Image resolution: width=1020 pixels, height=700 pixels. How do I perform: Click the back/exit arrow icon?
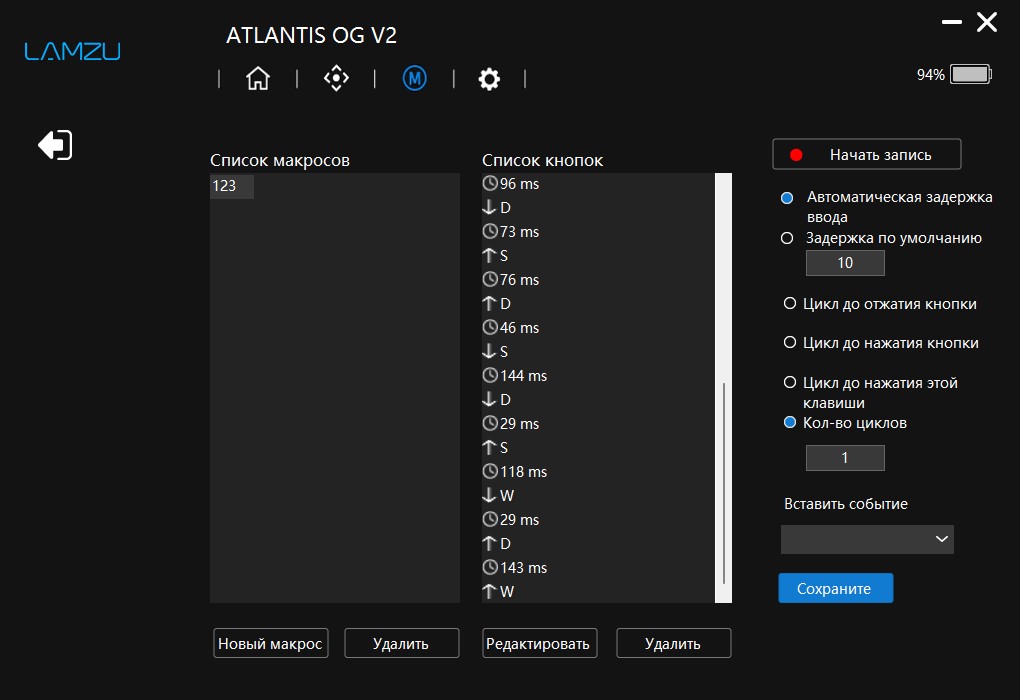(55, 144)
